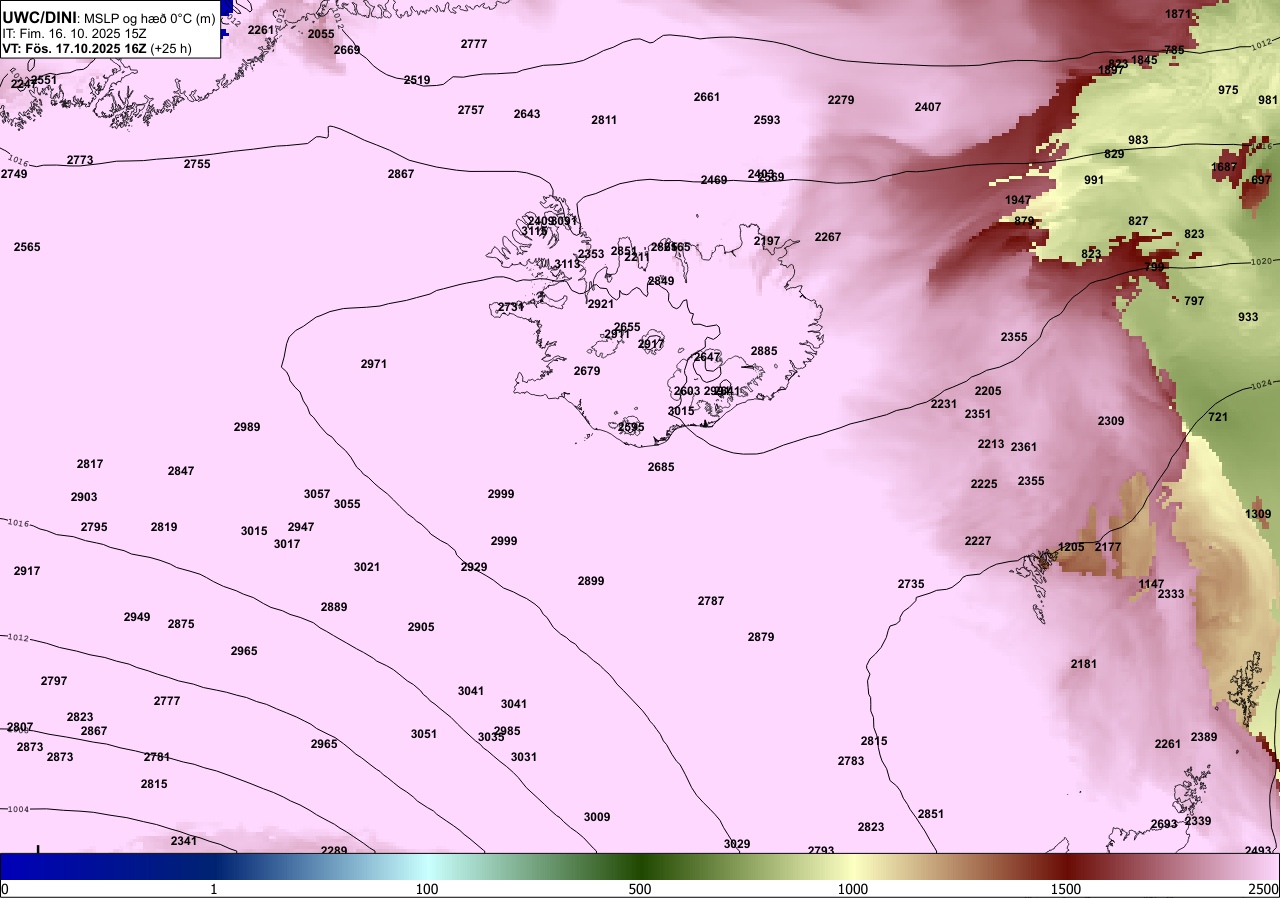Click the value 2905
This screenshot has width=1280, height=898.
[421, 627]
